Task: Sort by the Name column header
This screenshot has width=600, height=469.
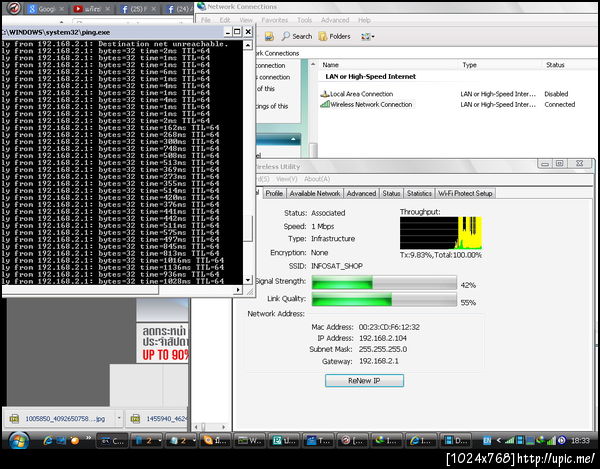Action: point(388,65)
